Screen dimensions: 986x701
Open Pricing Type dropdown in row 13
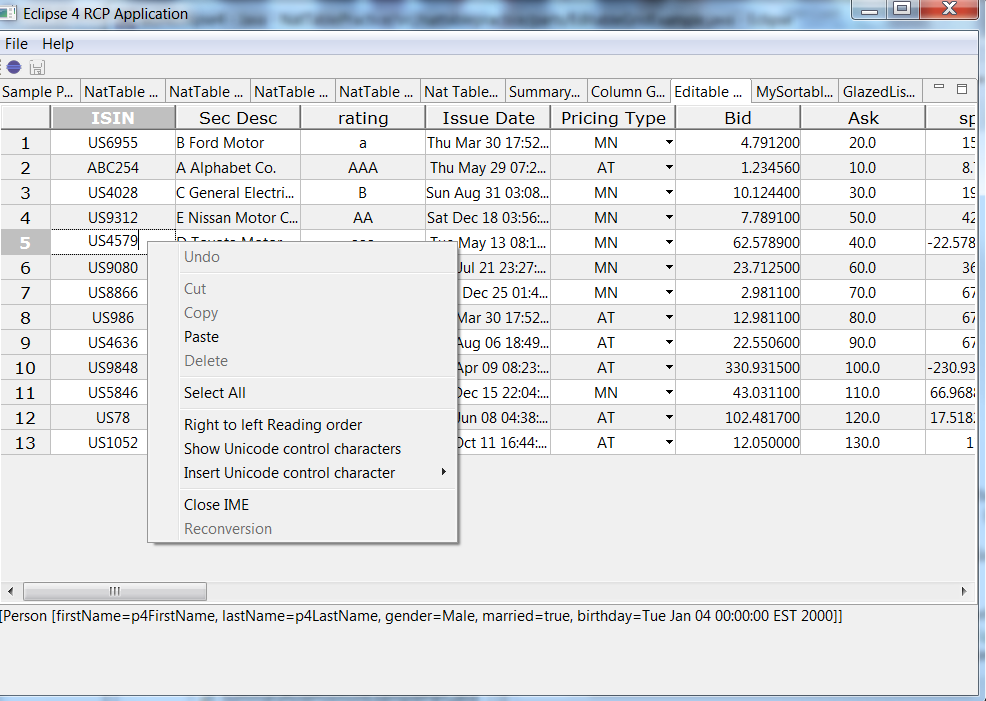click(668, 443)
